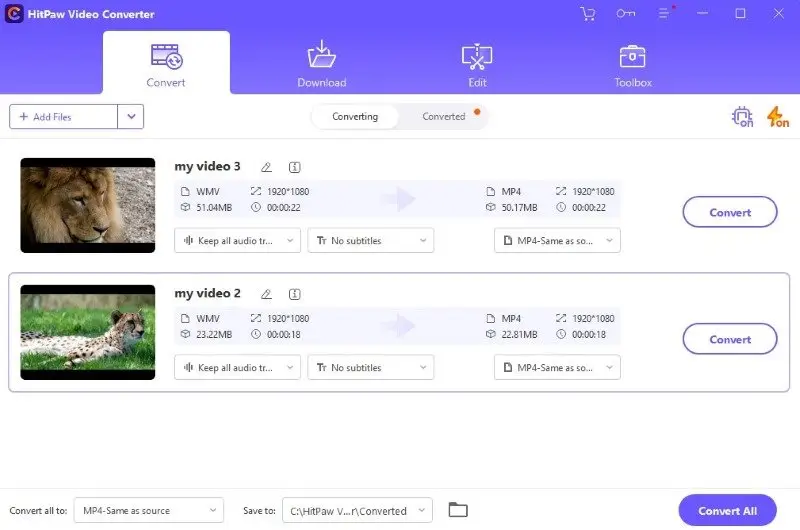Image resolution: width=800 pixels, height=530 pixels.
Task: Rename my video 2 with pencil icon
Action: click(266, 294)
